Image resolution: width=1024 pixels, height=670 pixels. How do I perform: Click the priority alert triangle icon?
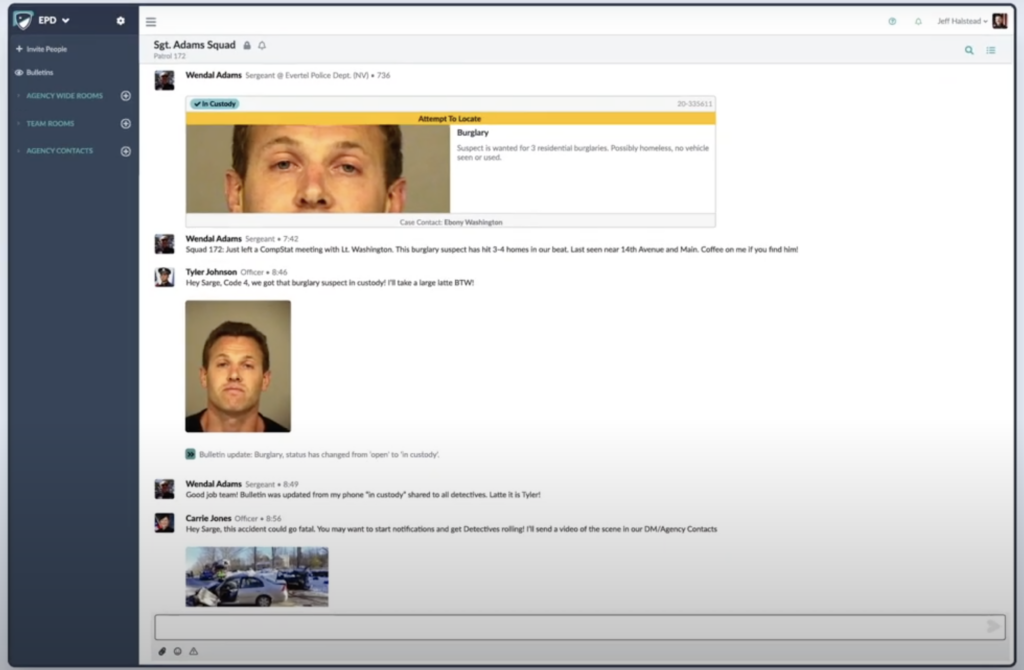[194, 651]
